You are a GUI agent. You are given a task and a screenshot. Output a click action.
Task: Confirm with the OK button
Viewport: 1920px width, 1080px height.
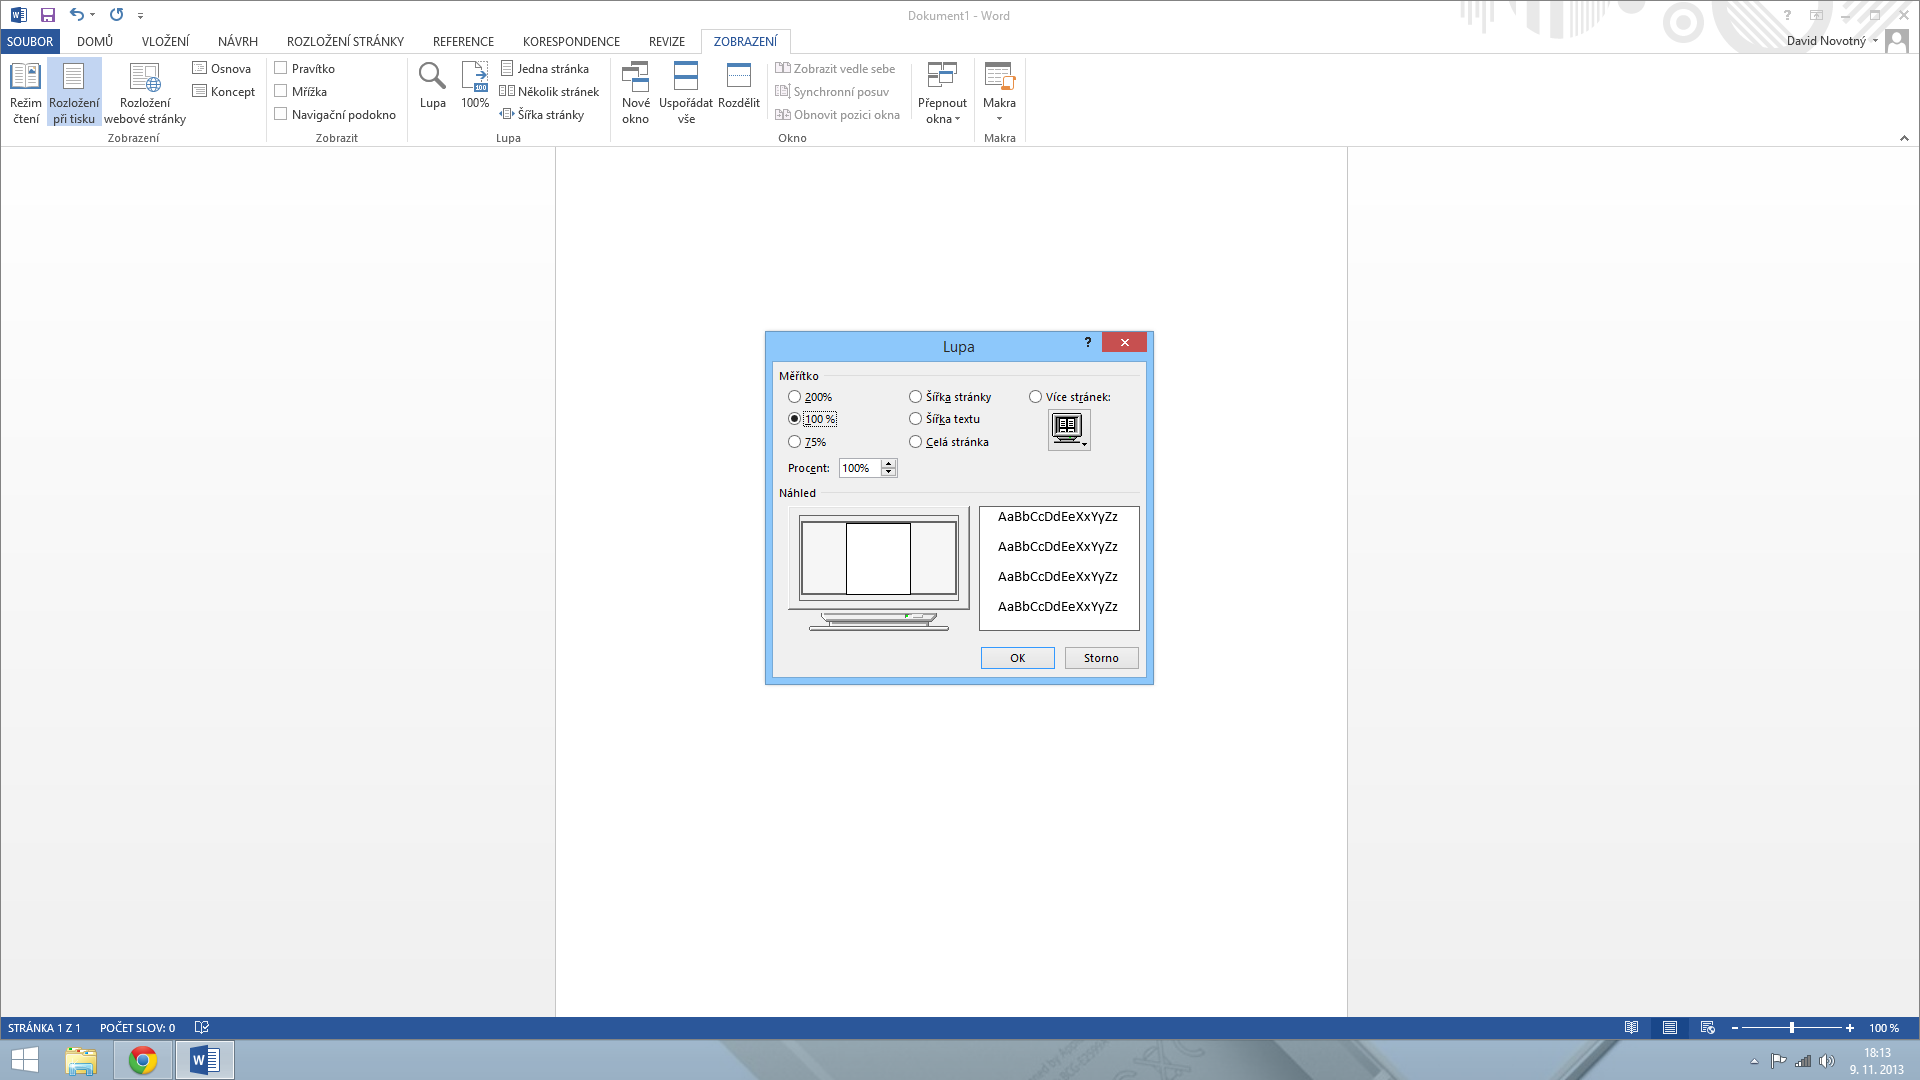tap(1017, 658)
